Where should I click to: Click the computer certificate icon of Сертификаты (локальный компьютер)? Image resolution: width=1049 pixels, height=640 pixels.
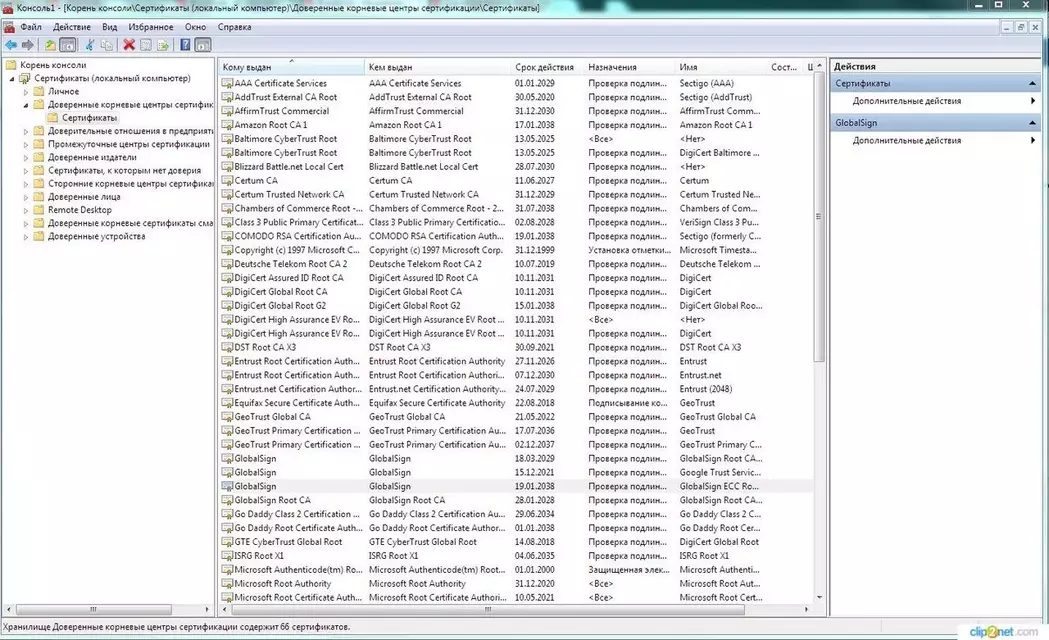25,78
